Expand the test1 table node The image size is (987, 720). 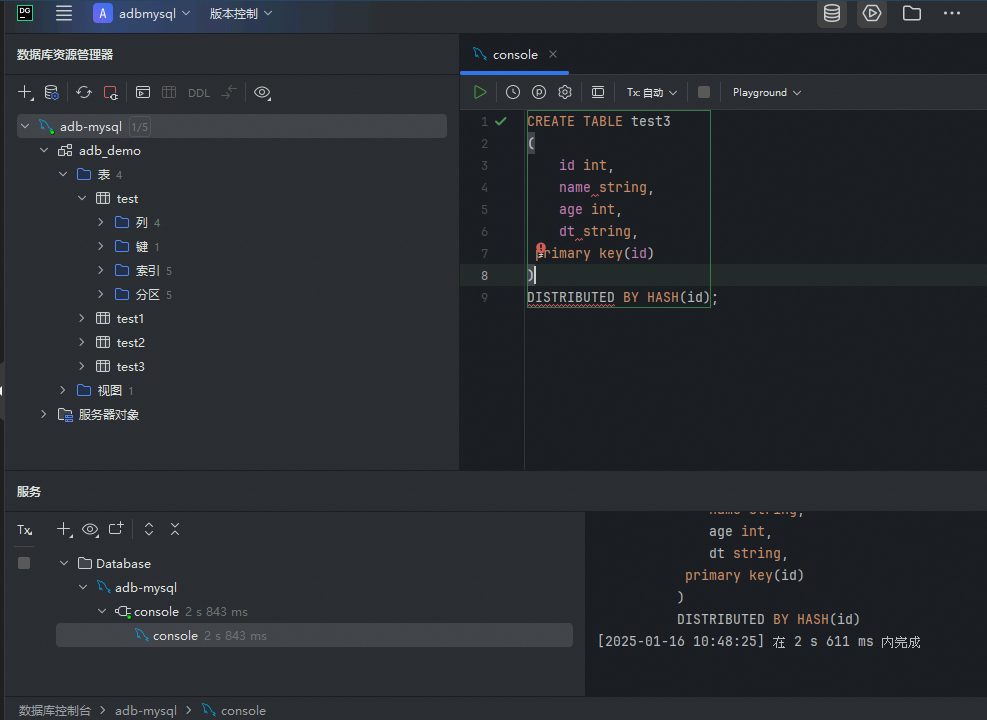click(83, 318)
